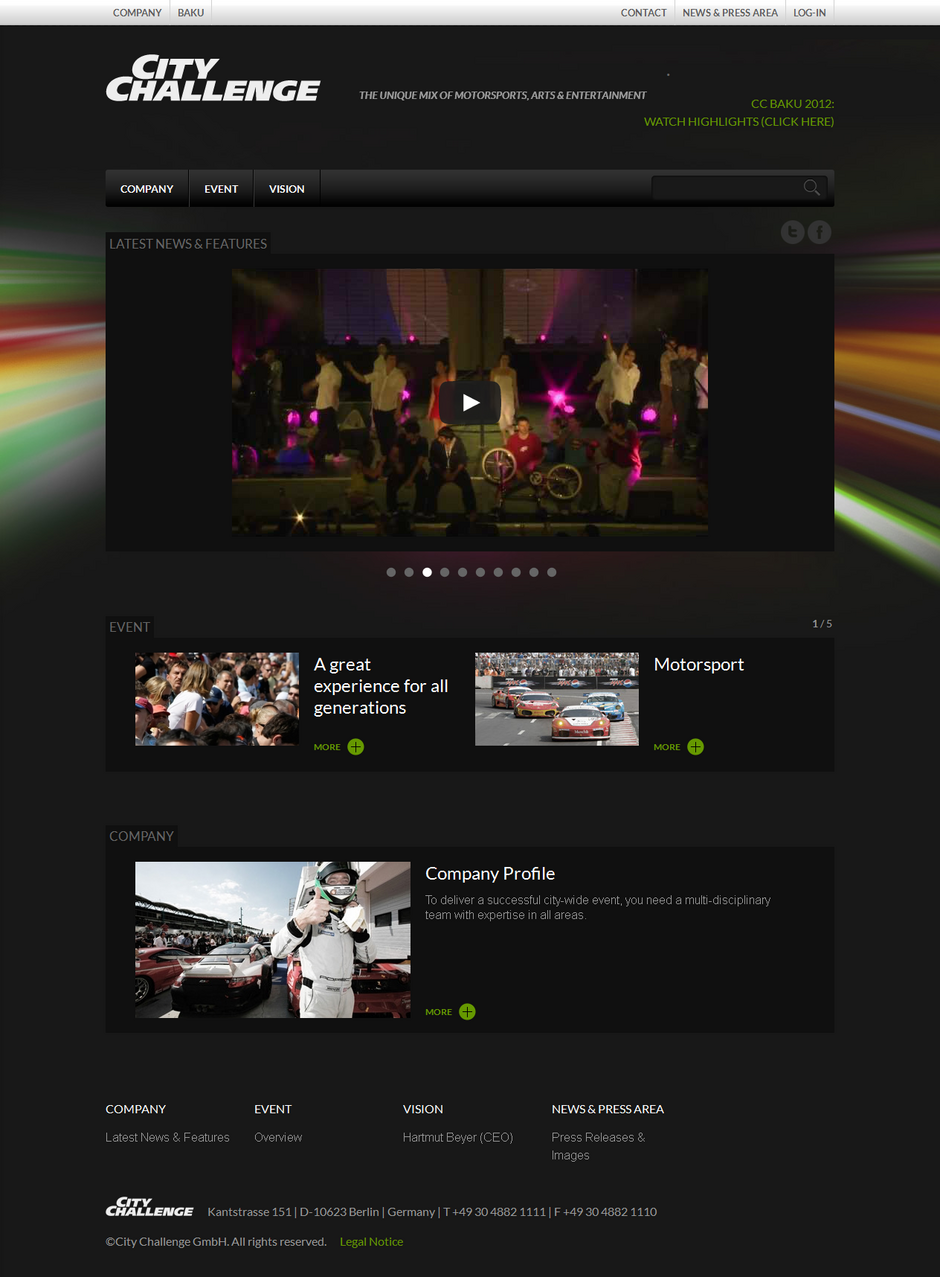This screenshot has height=1277, width=940.
Task: Select the eighth slideshow dot
Action: point(516,572)
